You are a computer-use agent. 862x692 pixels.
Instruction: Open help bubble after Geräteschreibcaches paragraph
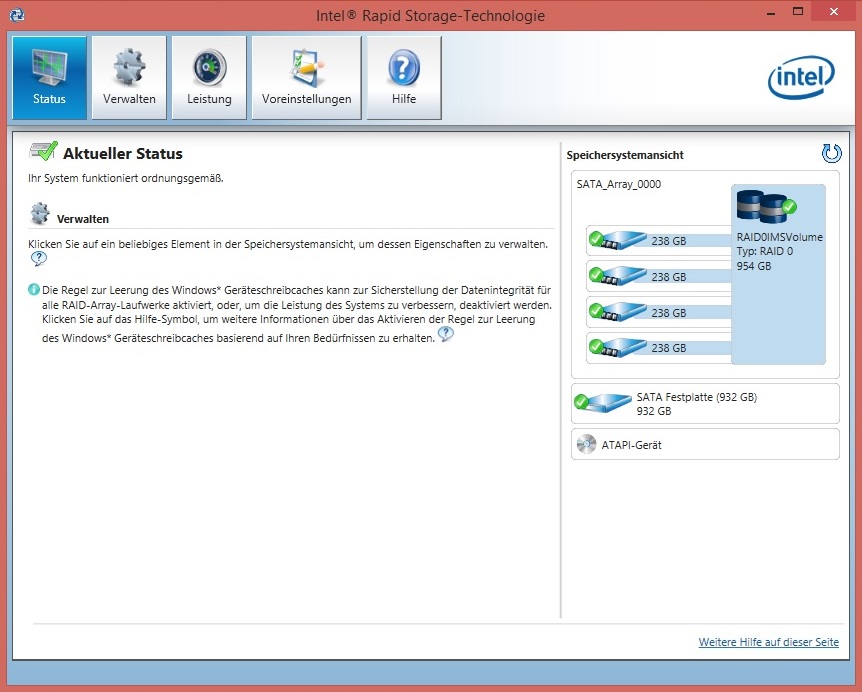[446, 334]
